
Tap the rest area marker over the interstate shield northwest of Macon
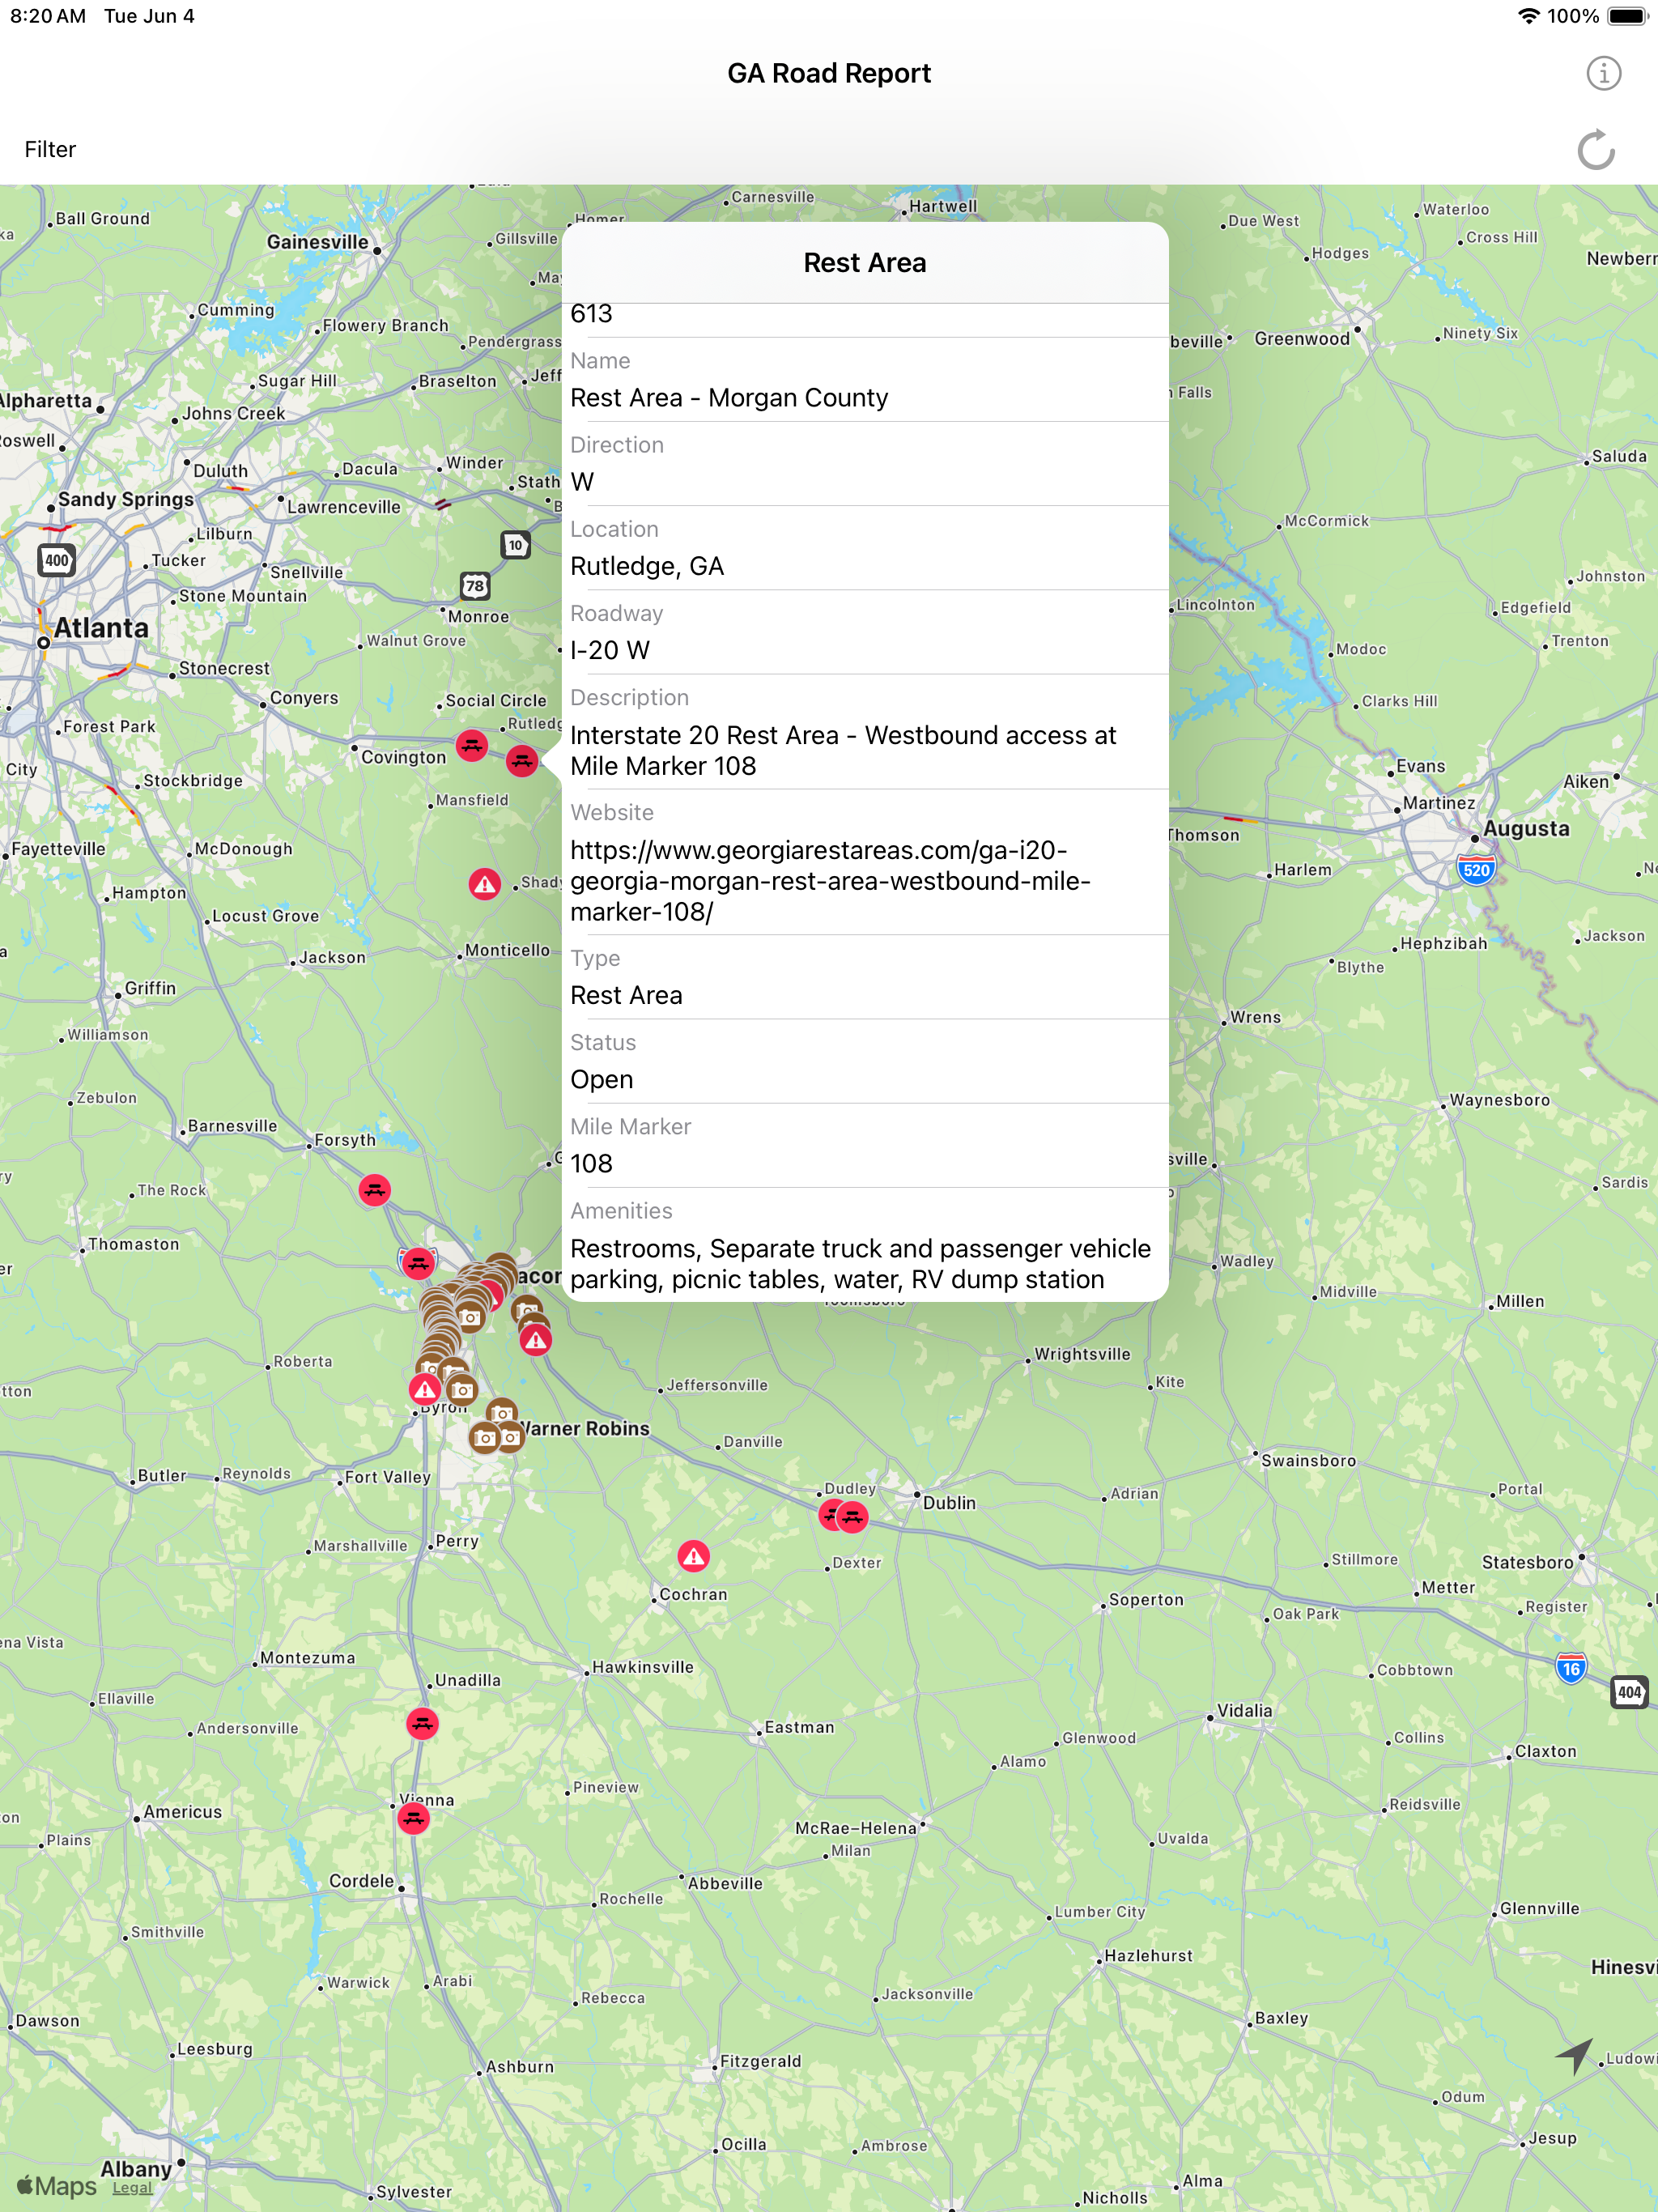point(418,1263)
